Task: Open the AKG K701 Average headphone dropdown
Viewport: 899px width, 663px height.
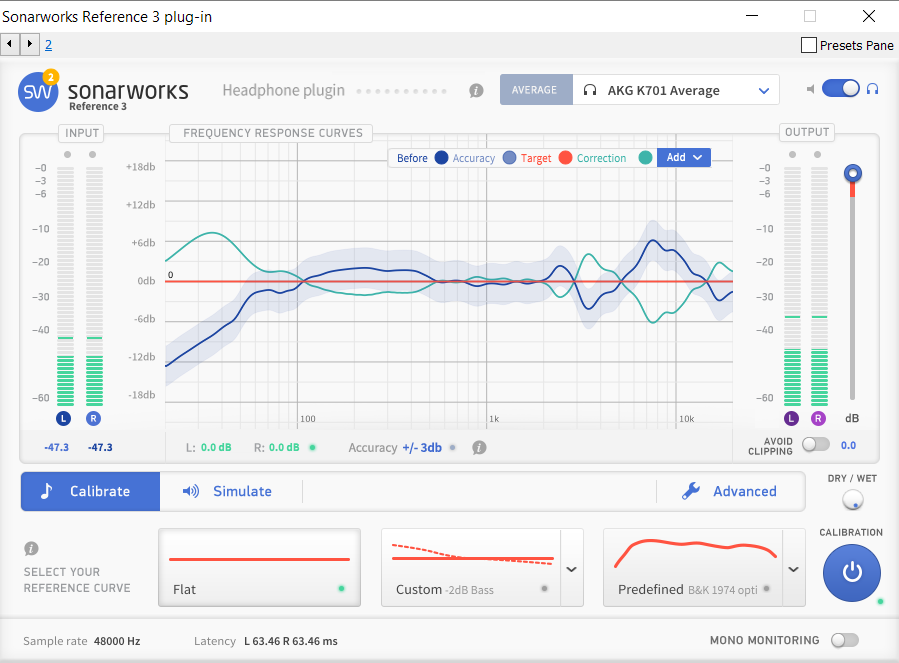Action: [x=676, y=90]
